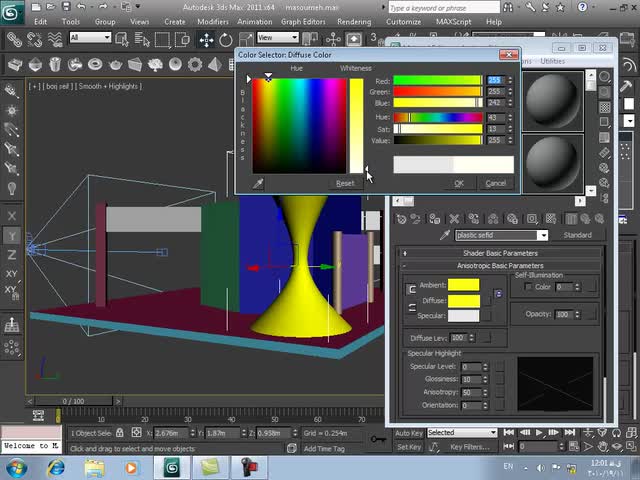
Task: Click the Select by Name toolbar icon
Action: point(142,39)
